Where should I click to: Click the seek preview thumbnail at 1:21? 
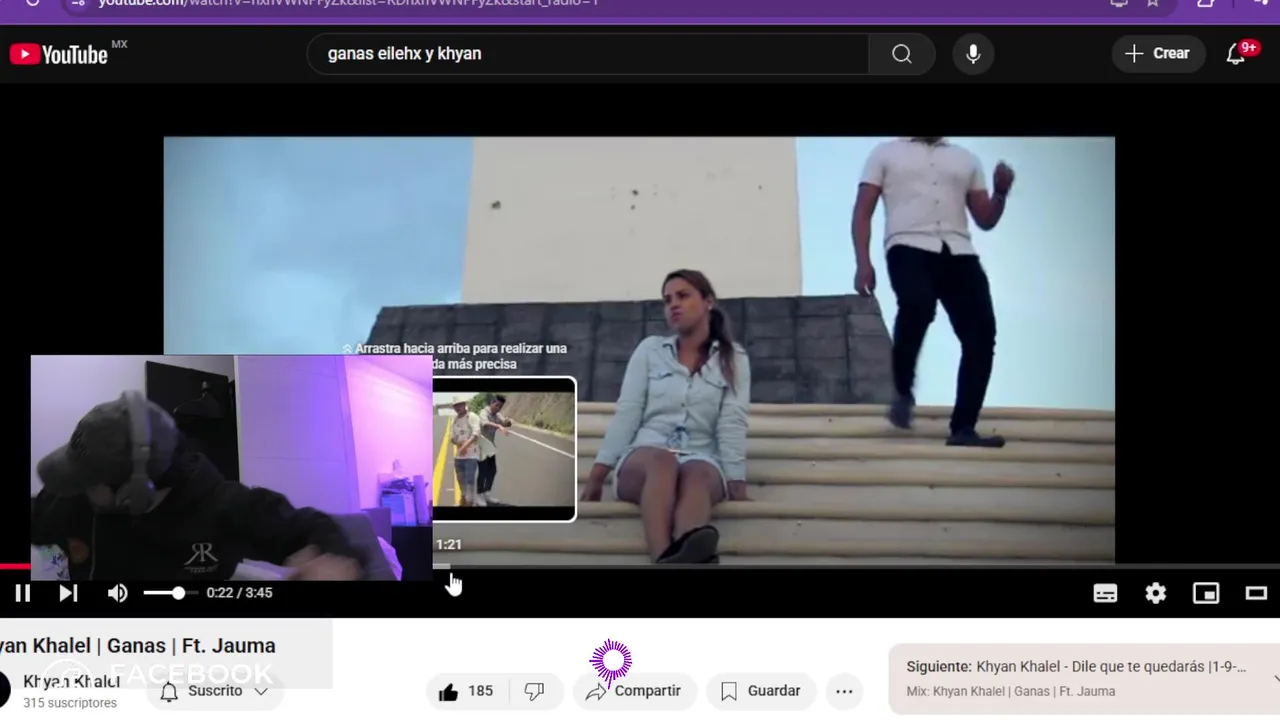pos(504,449)
